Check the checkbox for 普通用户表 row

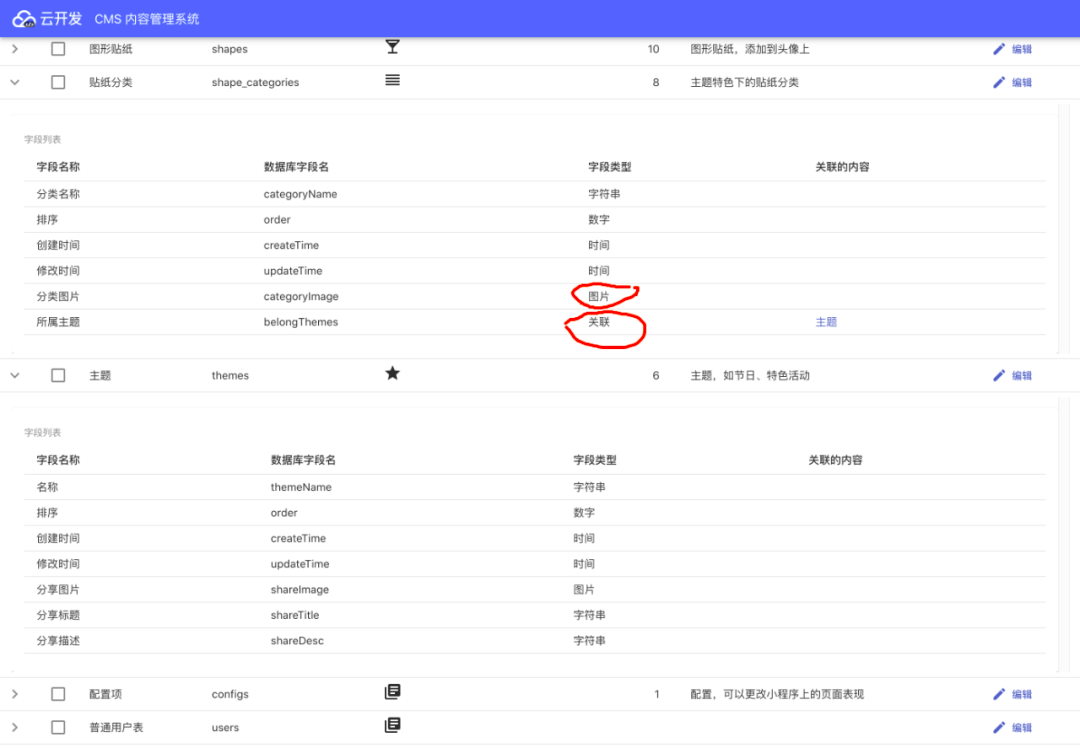point(57,726)
